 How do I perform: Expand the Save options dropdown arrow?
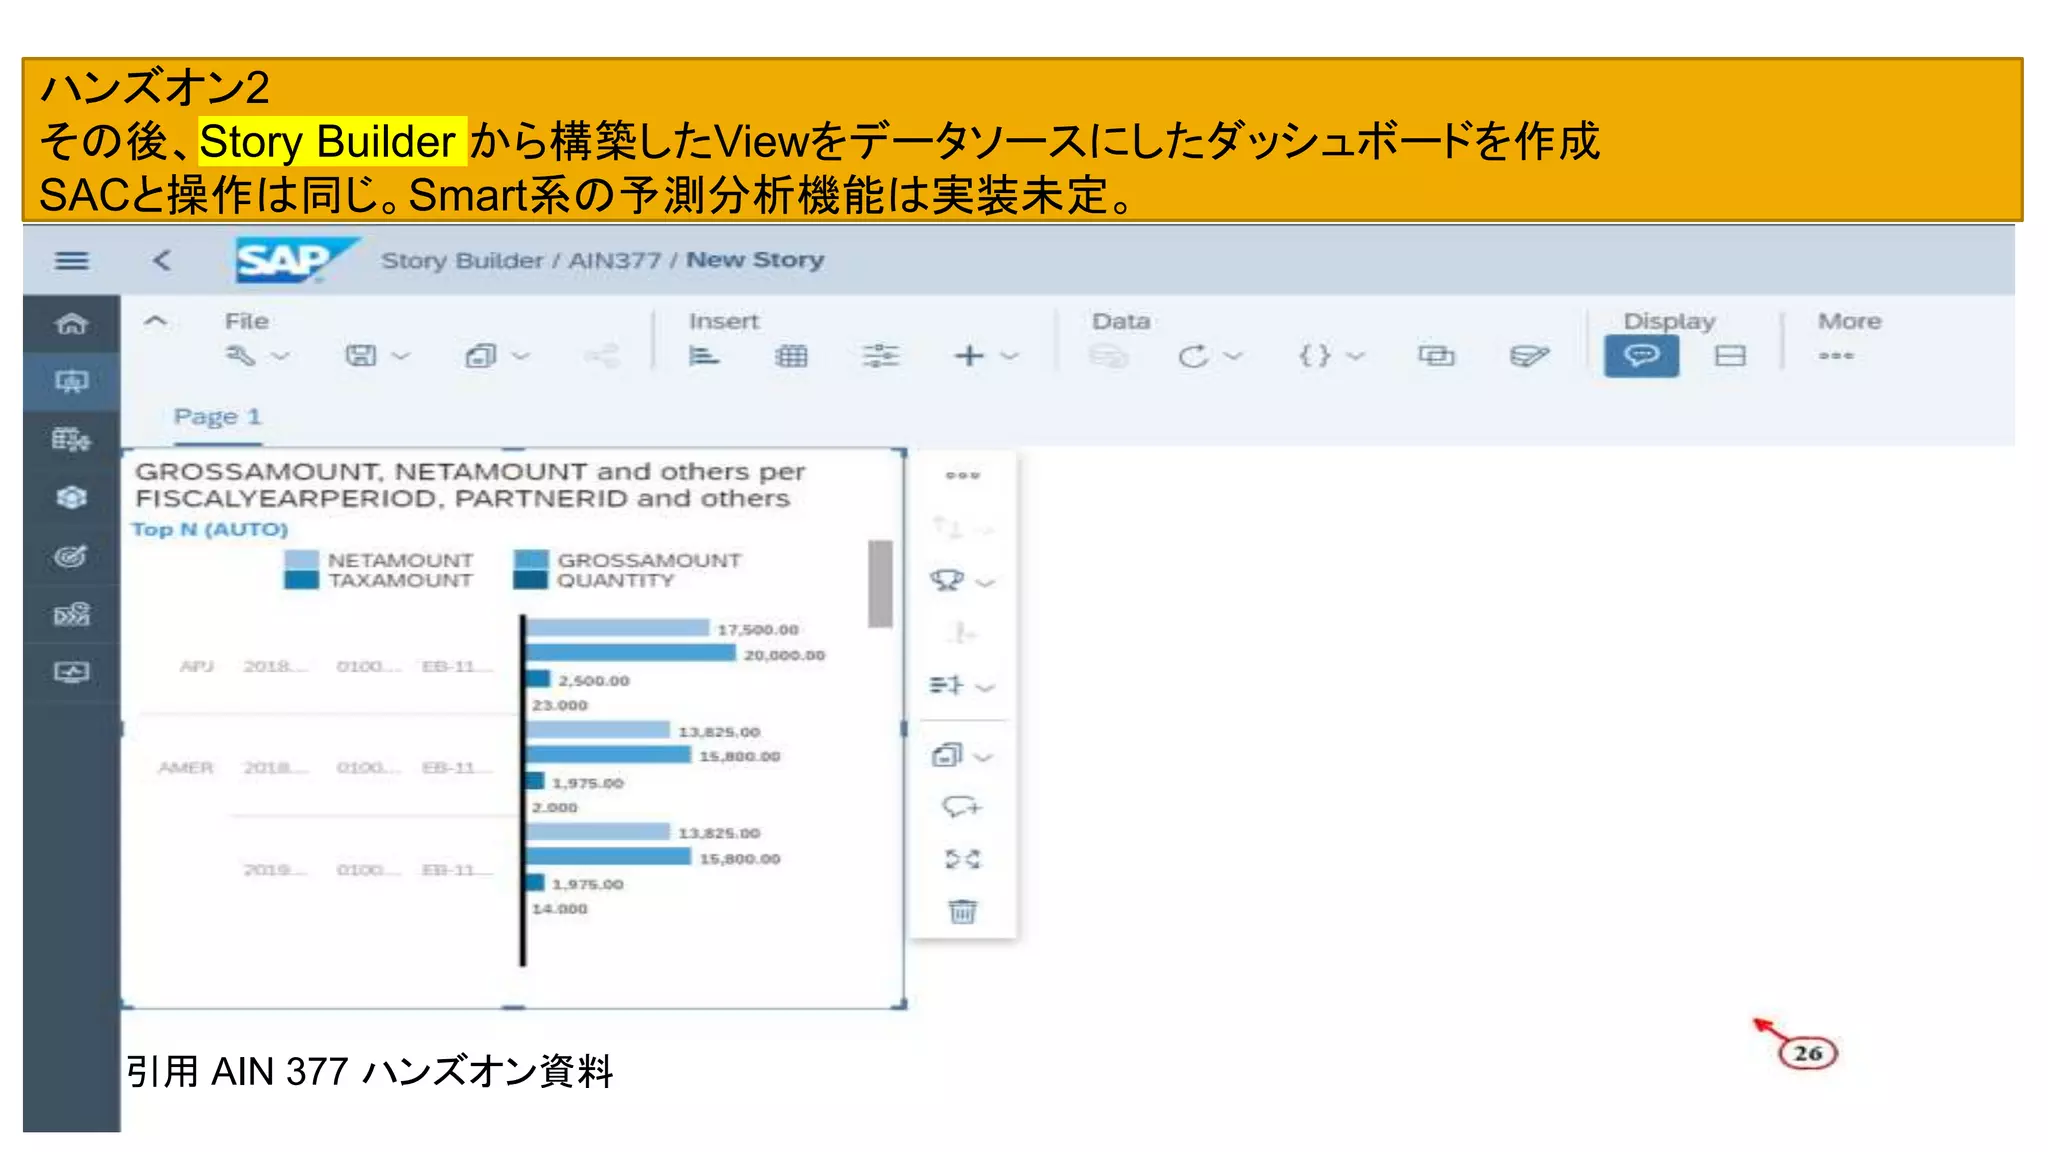[401, 356]
